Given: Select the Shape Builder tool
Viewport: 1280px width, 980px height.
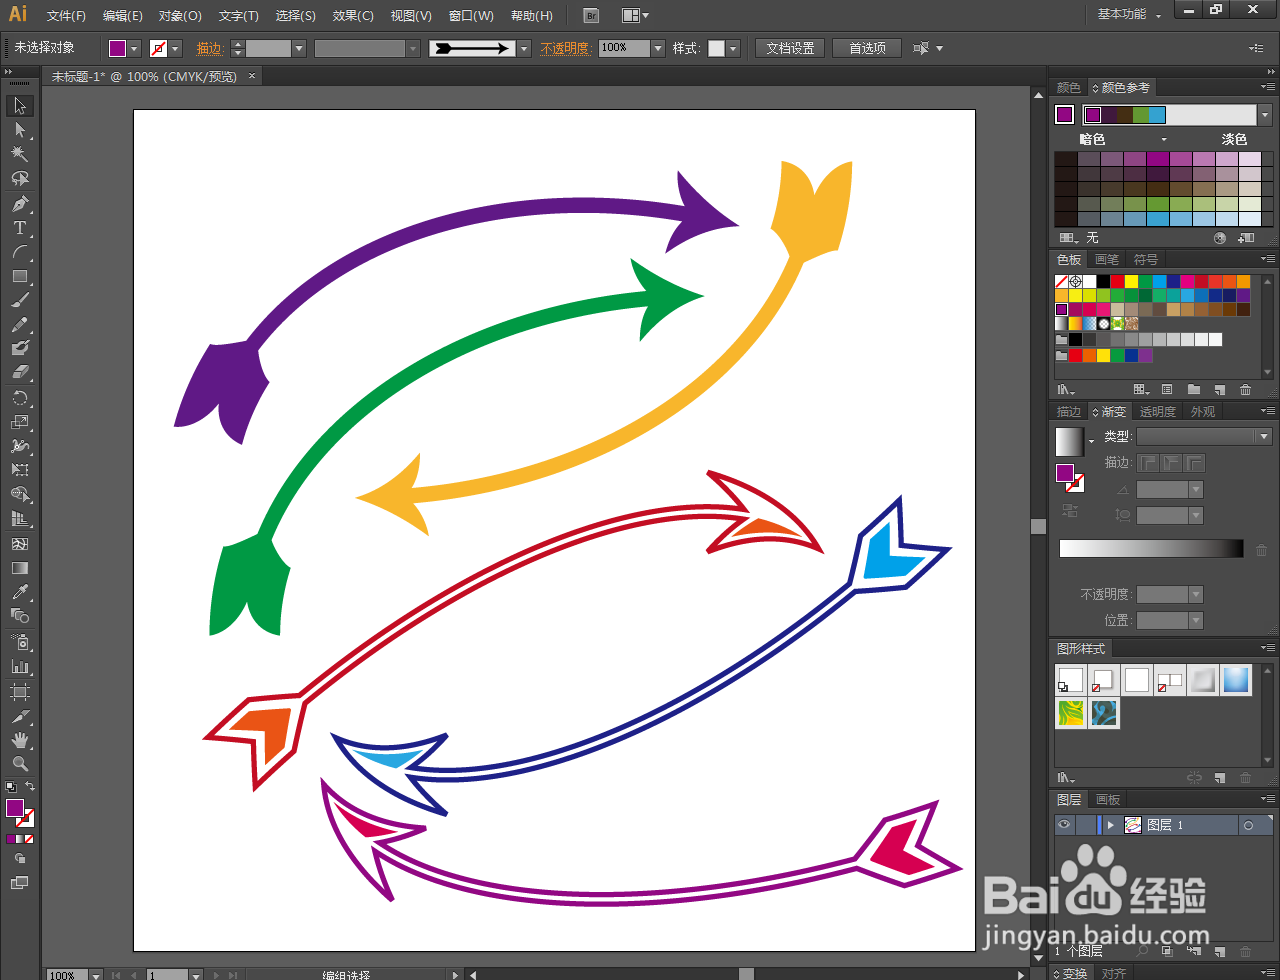Looking at the screenshot, I should point(20,494).
